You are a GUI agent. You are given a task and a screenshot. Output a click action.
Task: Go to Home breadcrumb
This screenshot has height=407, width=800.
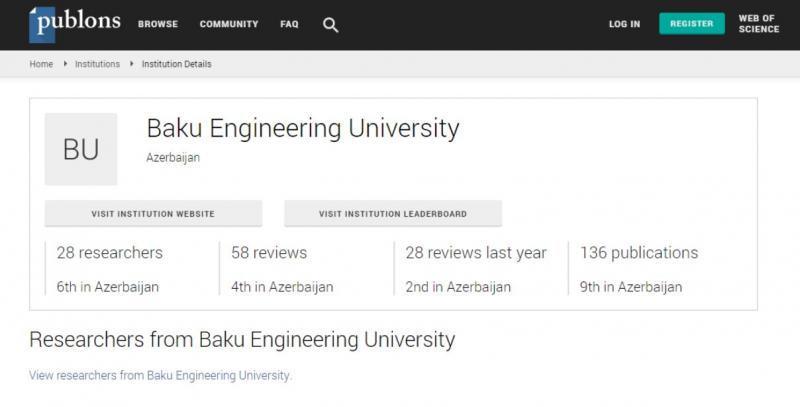tap(41, 64)
